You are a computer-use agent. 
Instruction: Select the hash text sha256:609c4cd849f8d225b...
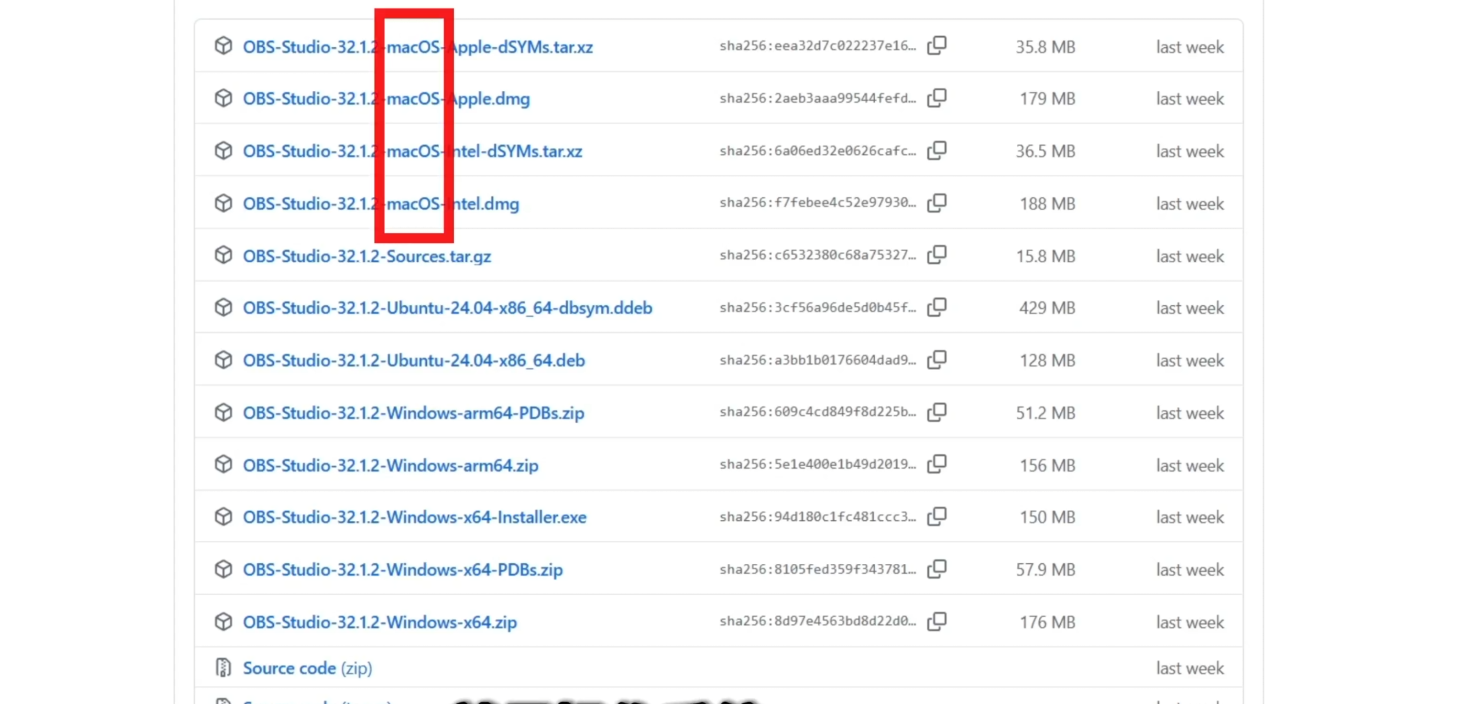click(x=818, y=413)
